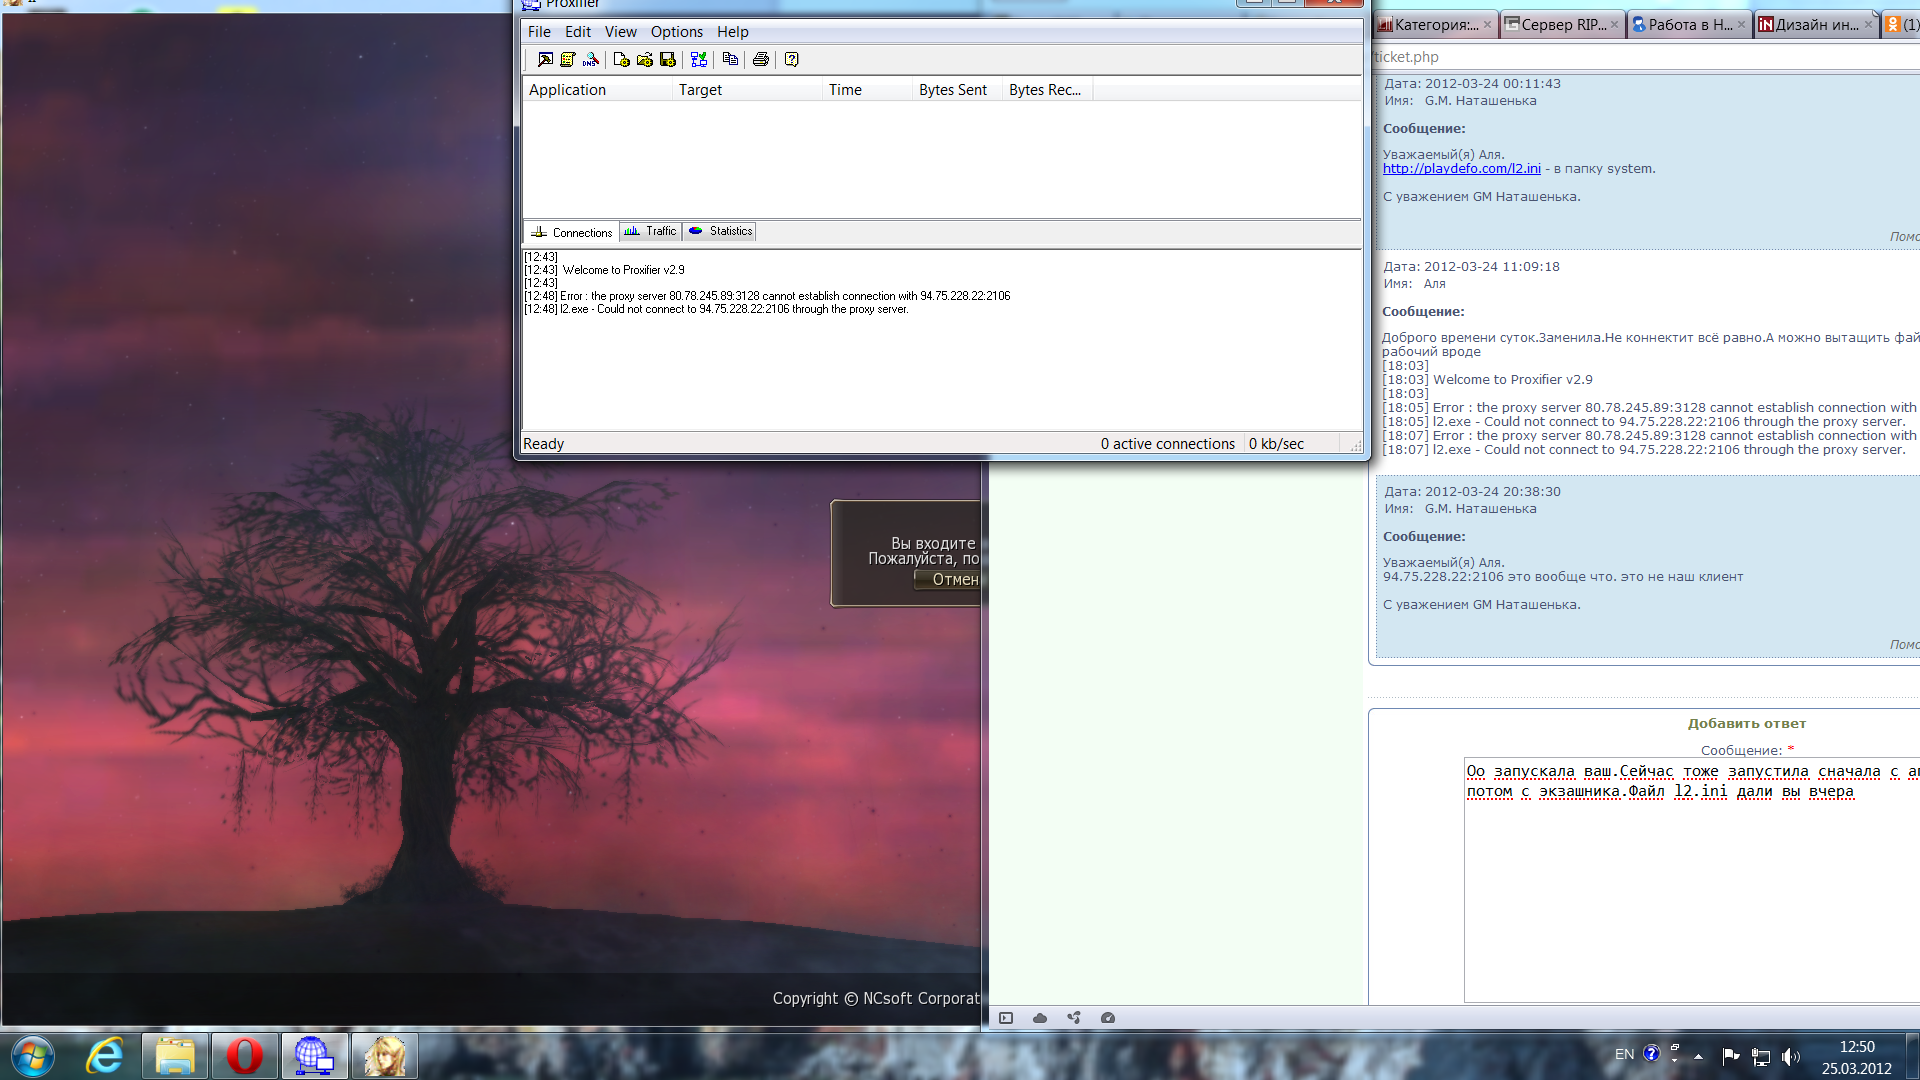Viewport: 1920px width, 1080px height.
Task: Click the Opera panel toggle status icon
Action: (1006, 1018)
